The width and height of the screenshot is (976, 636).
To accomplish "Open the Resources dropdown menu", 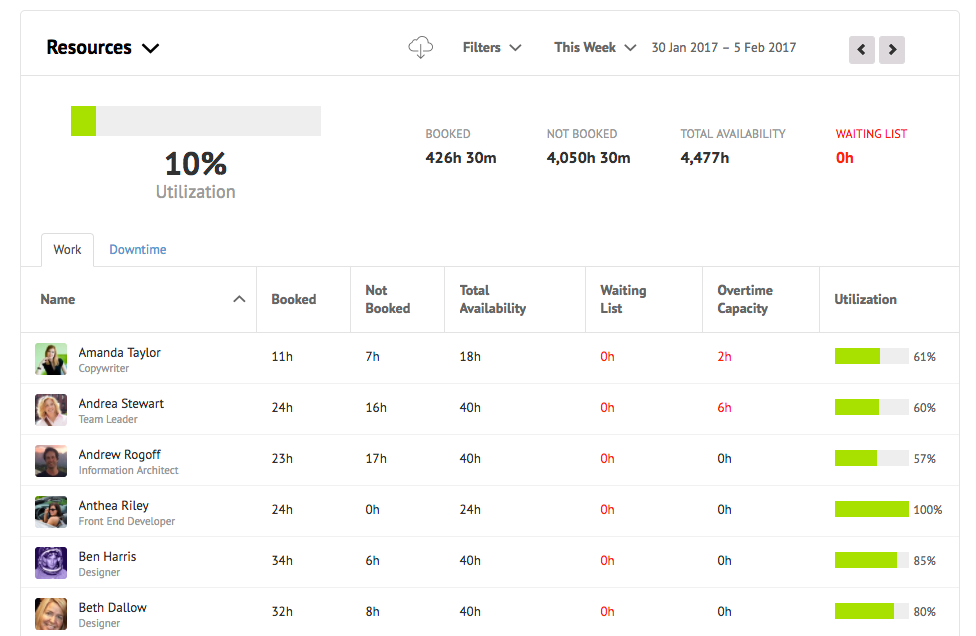I will pyautogui.click(x=103, y=47).
